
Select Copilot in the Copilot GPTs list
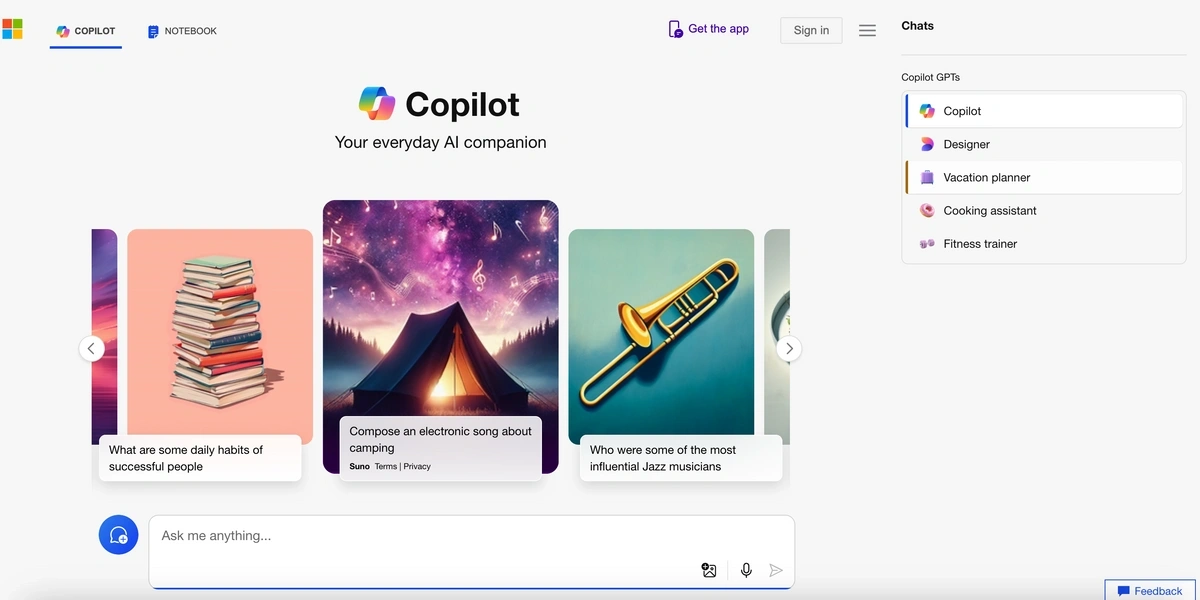(x=1044, y=111)
